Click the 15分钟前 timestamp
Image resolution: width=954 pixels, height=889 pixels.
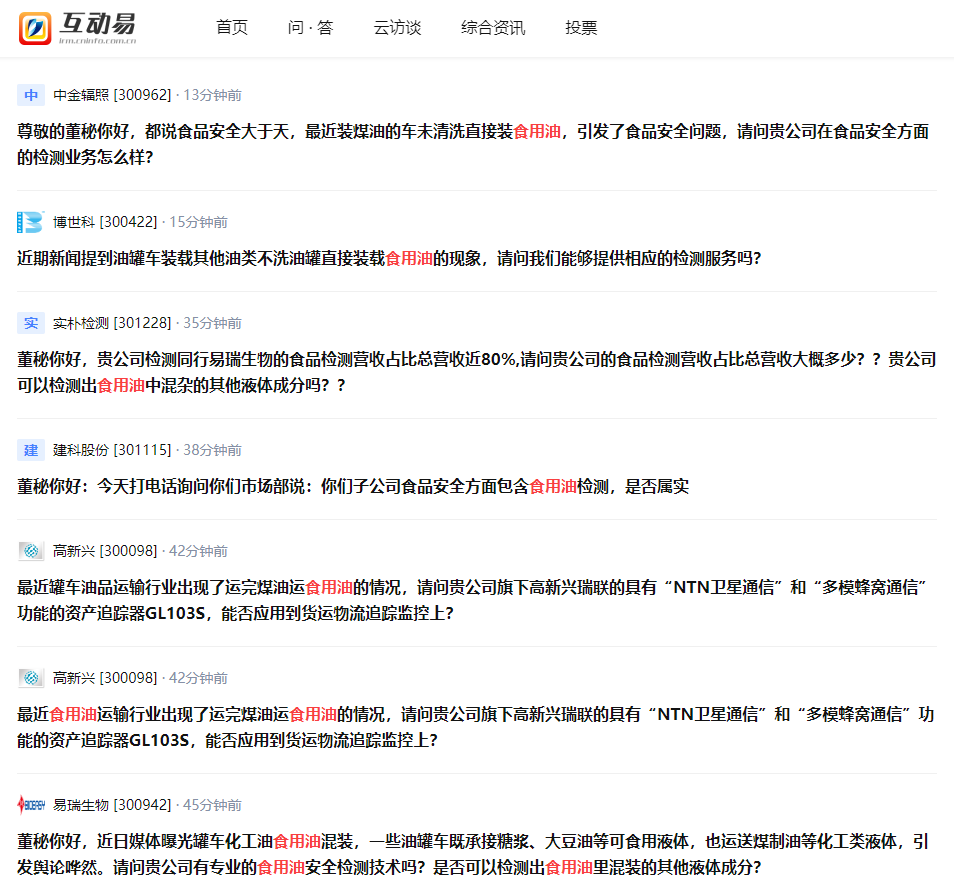pyautogui.click(x=198, y=222)
